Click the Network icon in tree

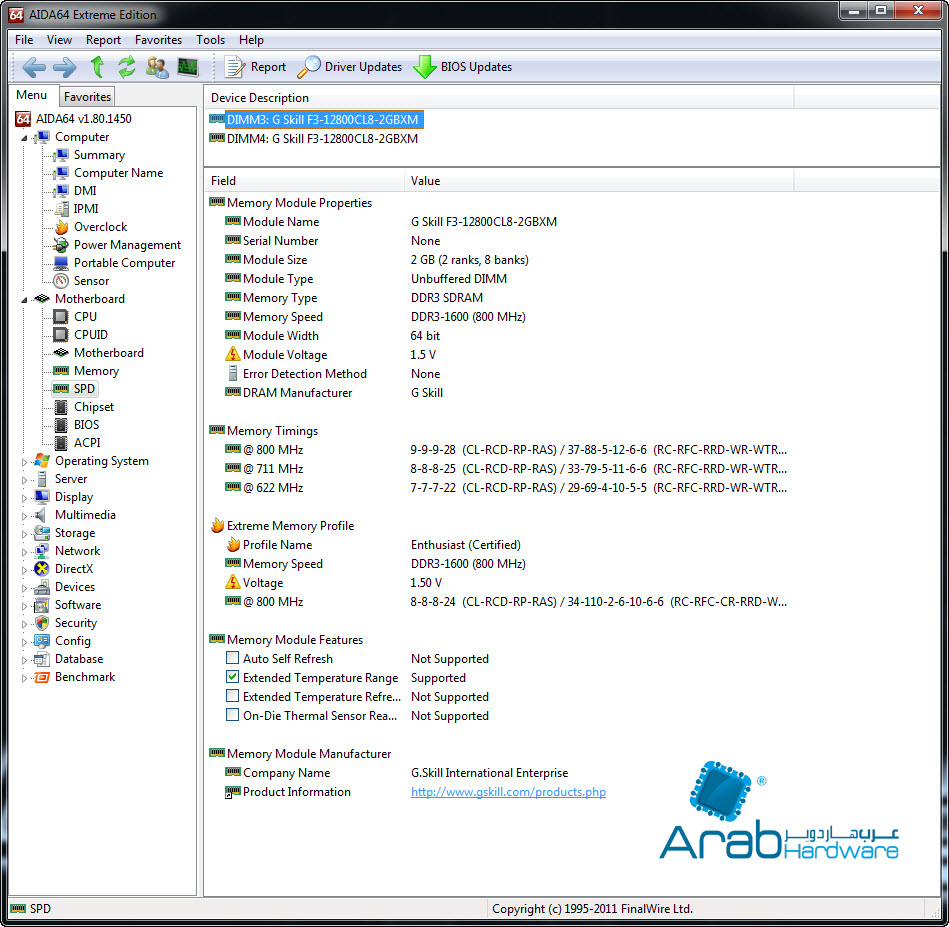42,551
